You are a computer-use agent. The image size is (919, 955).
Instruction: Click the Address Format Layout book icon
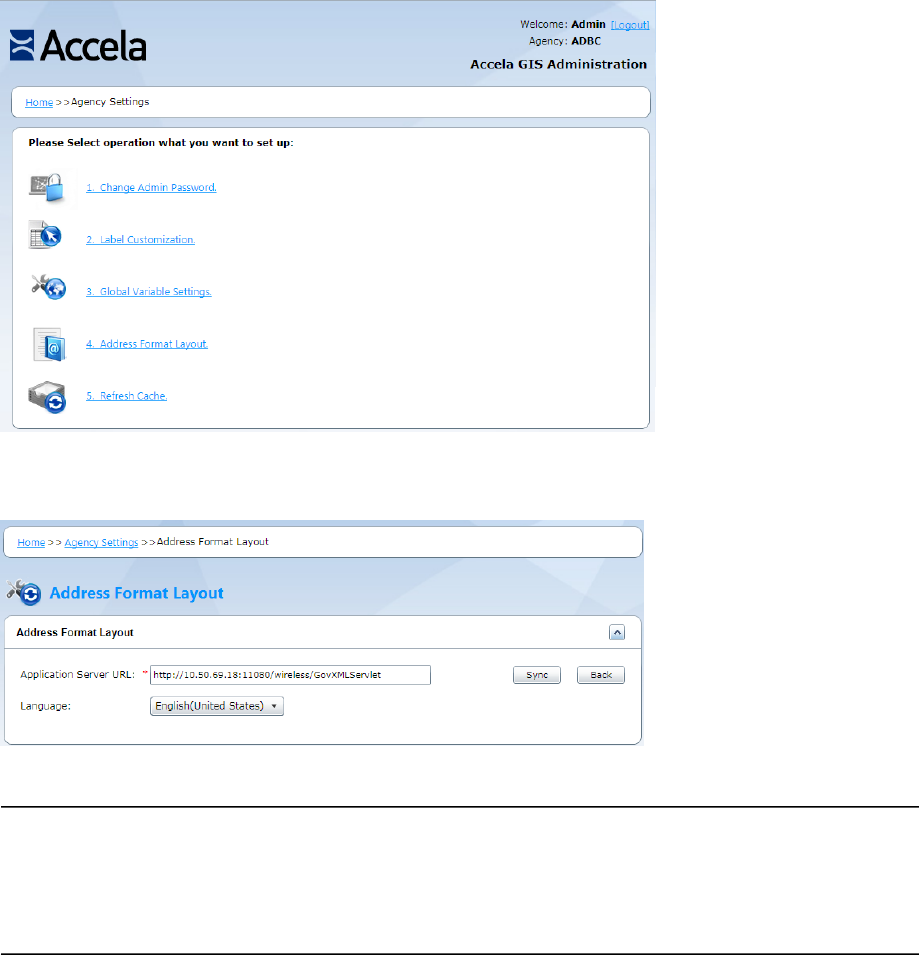pos(49,345)
